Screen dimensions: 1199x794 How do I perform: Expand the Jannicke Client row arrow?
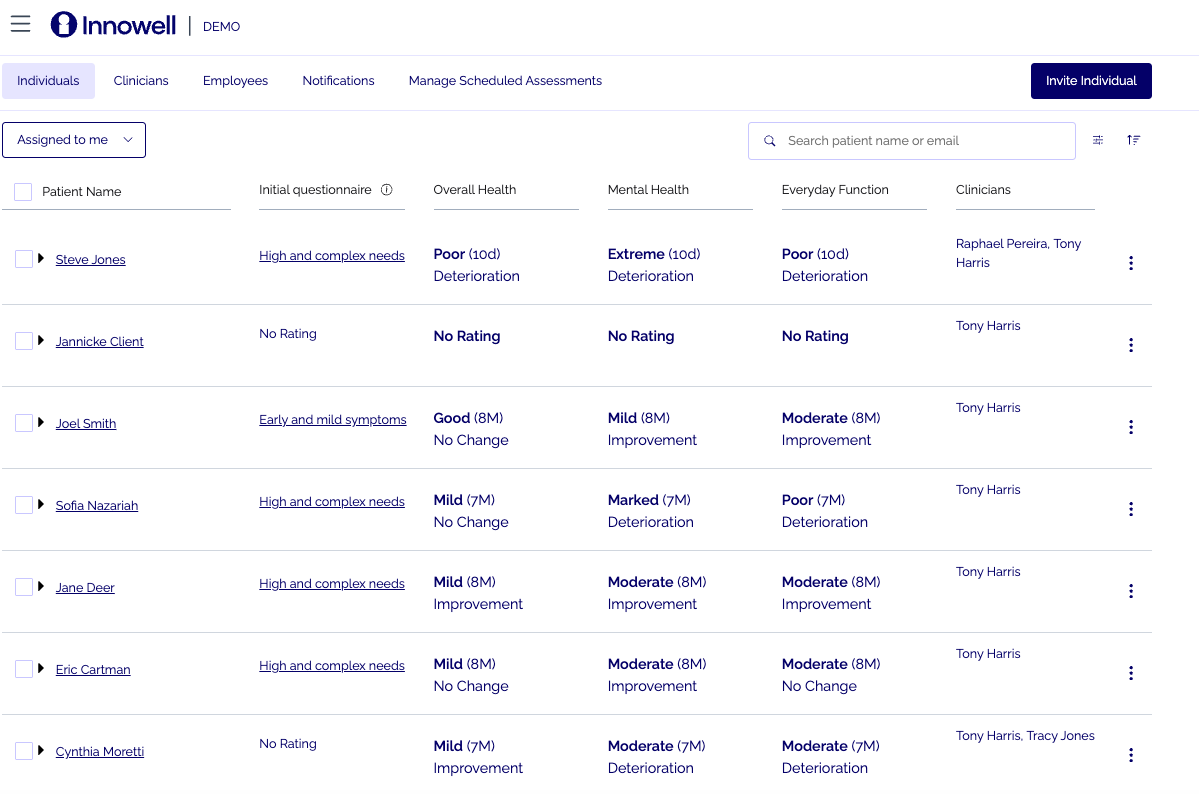tap(41, 340)
